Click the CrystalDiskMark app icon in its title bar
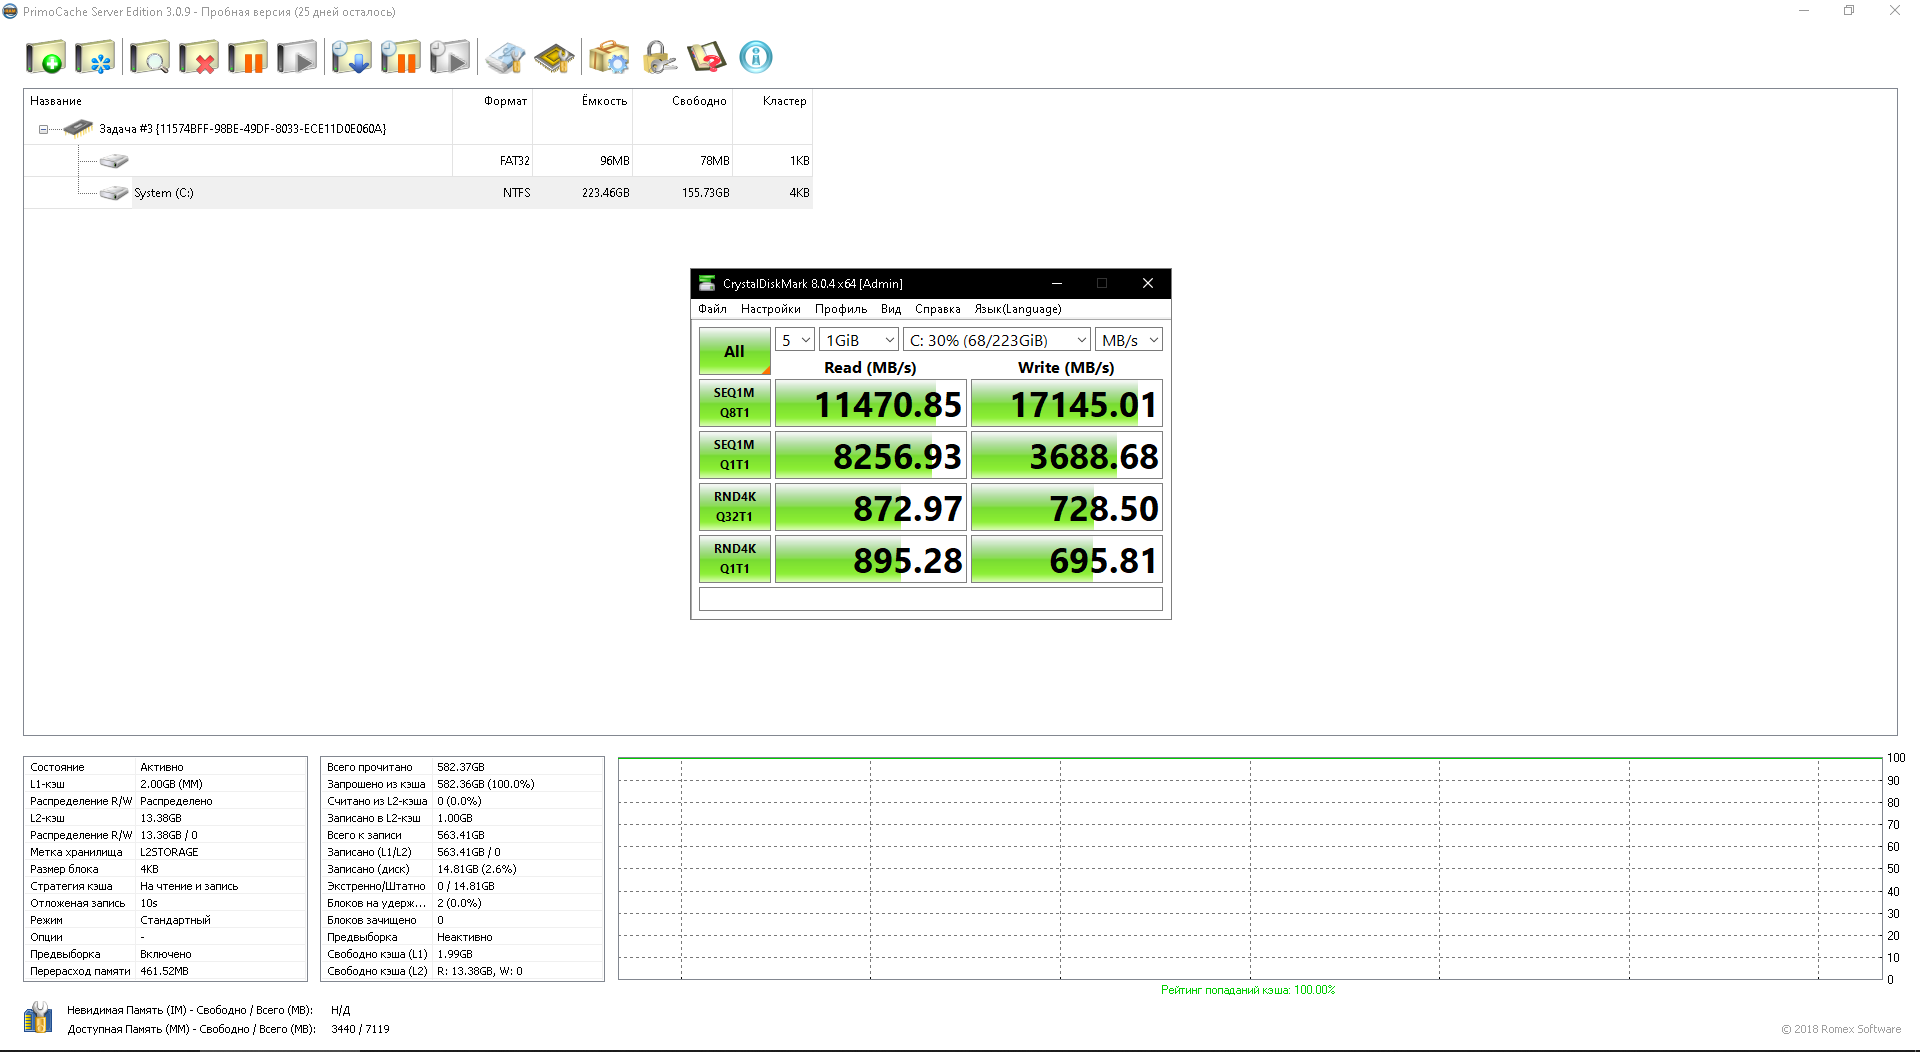The image size is (1920, 1052). [707, 283]
